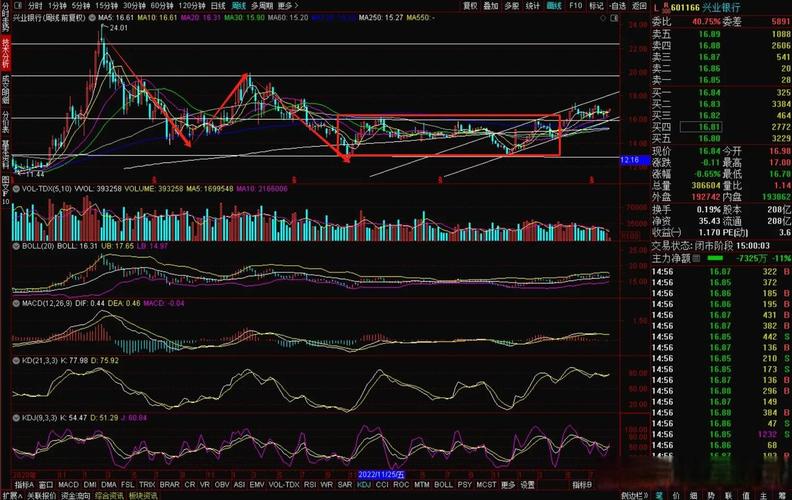Open the 设置 settings in indicator bar
The width and height of the screenshot is (792, 500).
[527, 484]
